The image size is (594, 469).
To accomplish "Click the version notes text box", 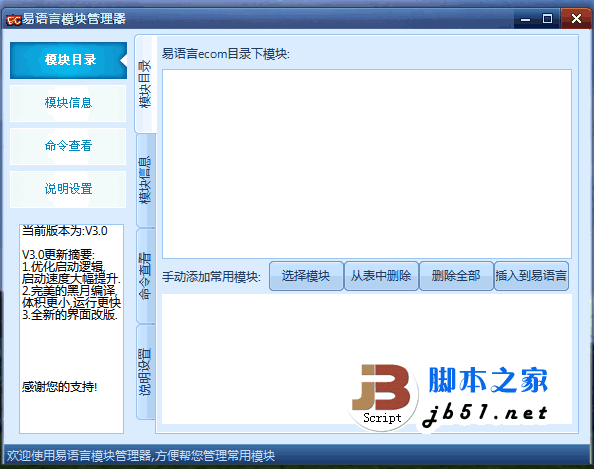I will (x=71, y=328).
